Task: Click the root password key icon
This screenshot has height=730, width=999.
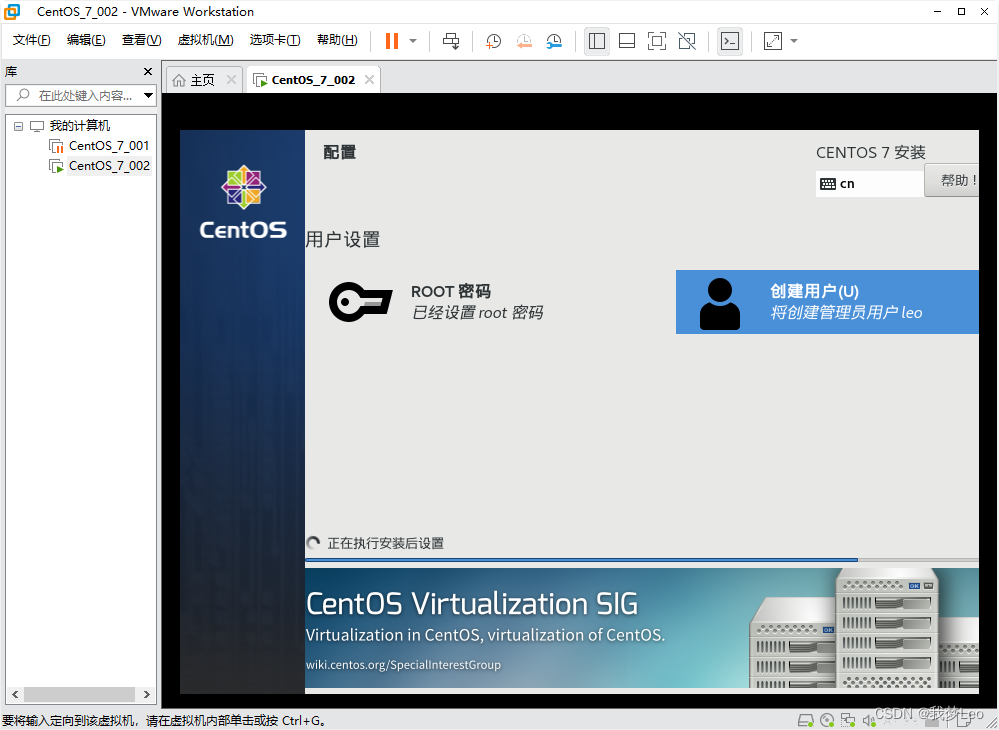Action: (360, 302)
